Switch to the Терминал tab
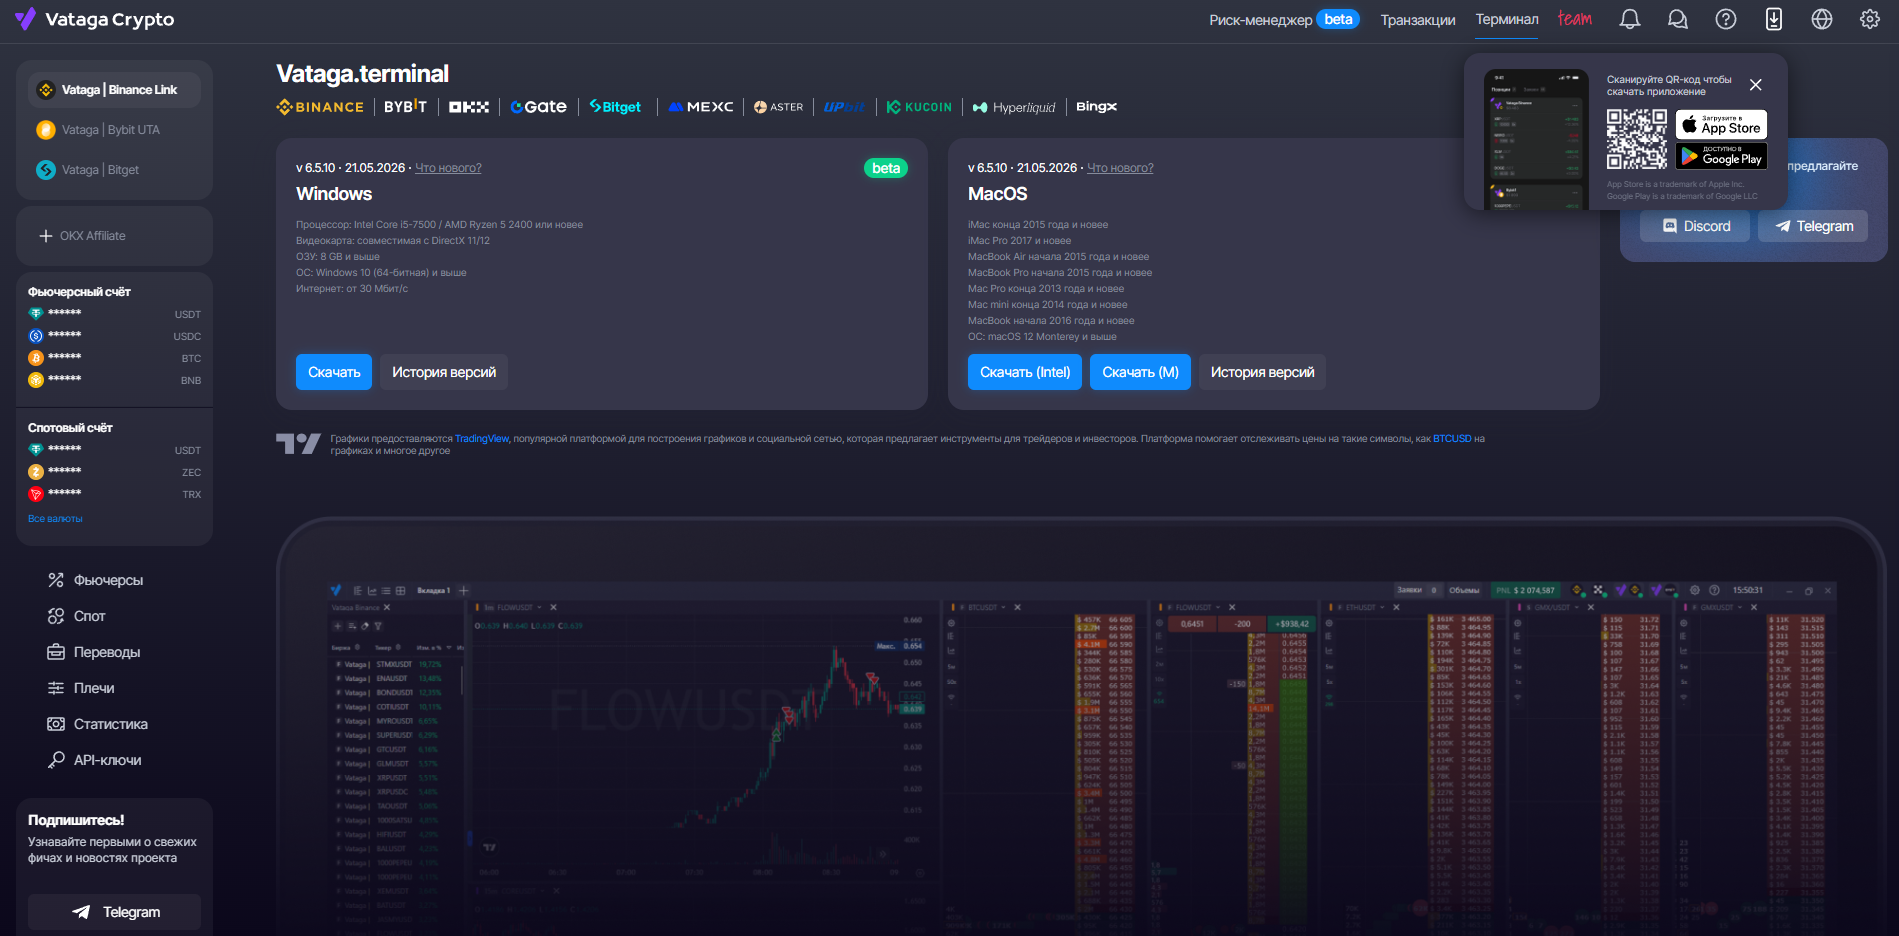Image resolution: width=1899 pixels, height=936 pixels. pyautogui.click(x=1507, y=20)
